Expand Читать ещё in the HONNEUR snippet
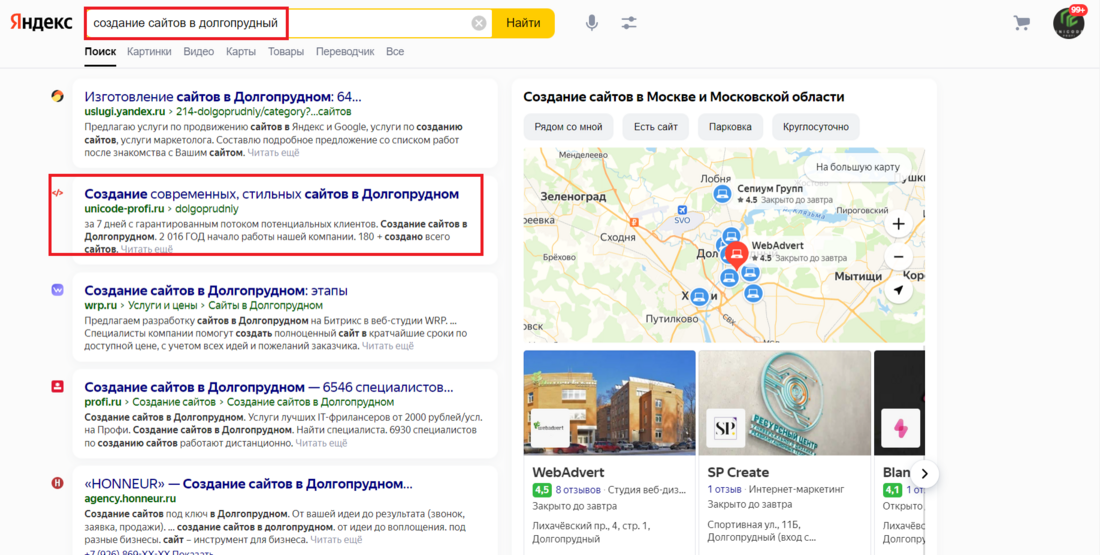This screenshot has width=1100, height=555. tap(336, 540)
